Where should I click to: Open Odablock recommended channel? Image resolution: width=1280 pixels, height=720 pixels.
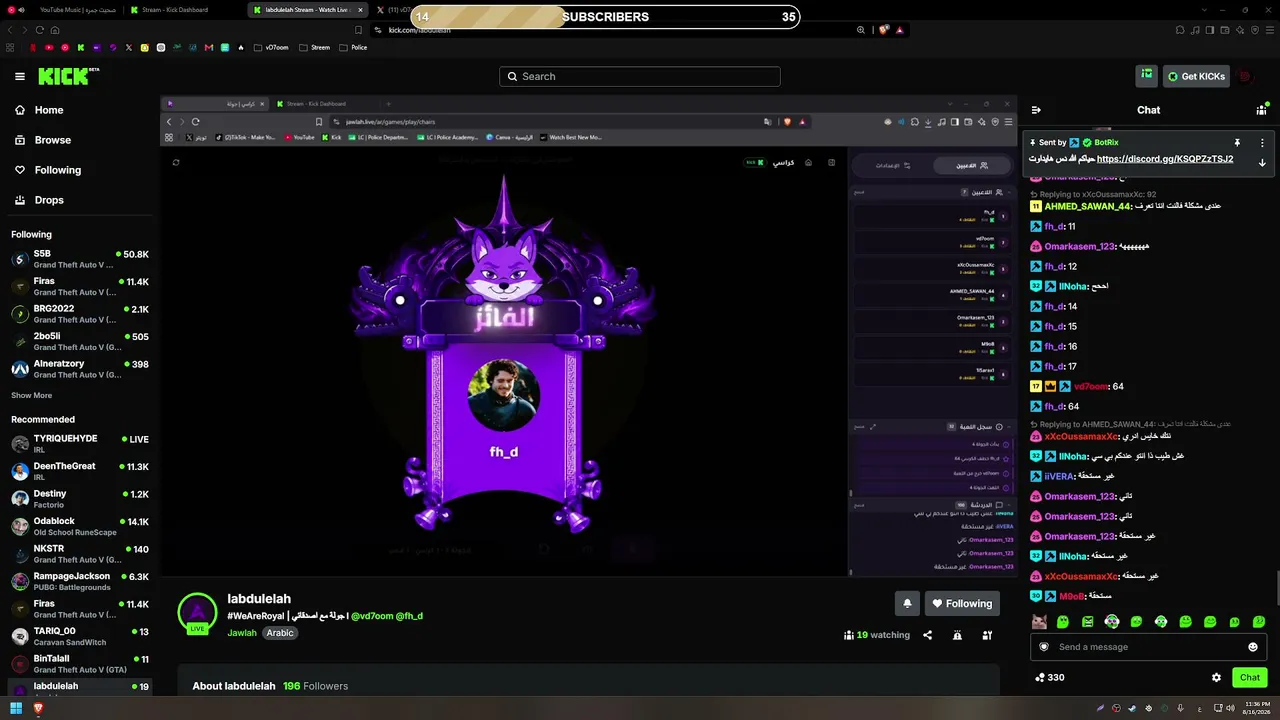point(80,526)
